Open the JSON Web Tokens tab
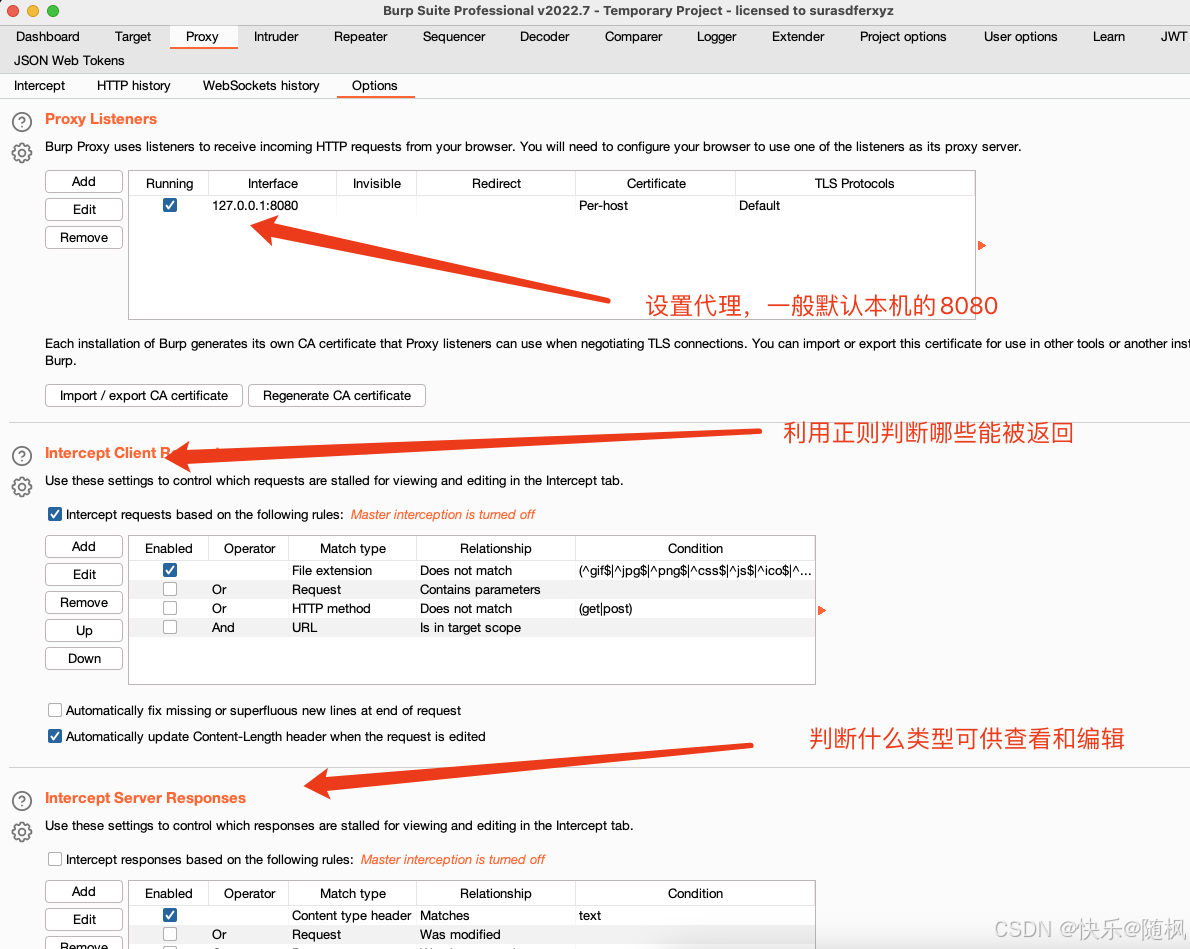The height and width of the screenshot is (949, 1190). (x=69, y=60)
